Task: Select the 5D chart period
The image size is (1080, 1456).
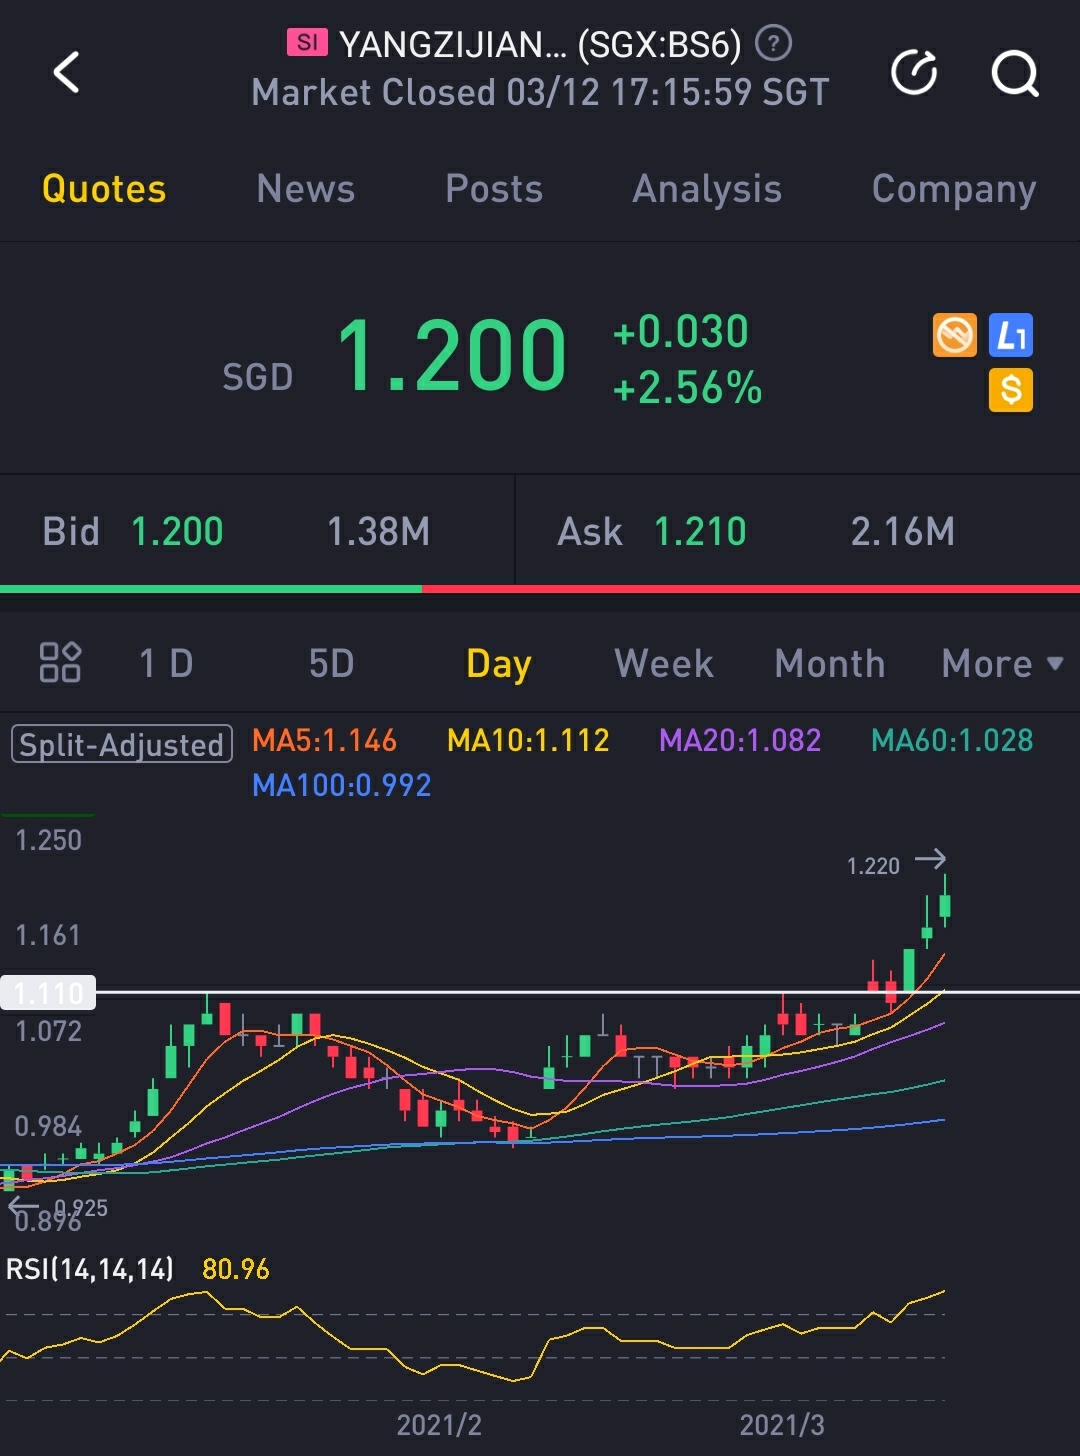Action: point(331,663)
